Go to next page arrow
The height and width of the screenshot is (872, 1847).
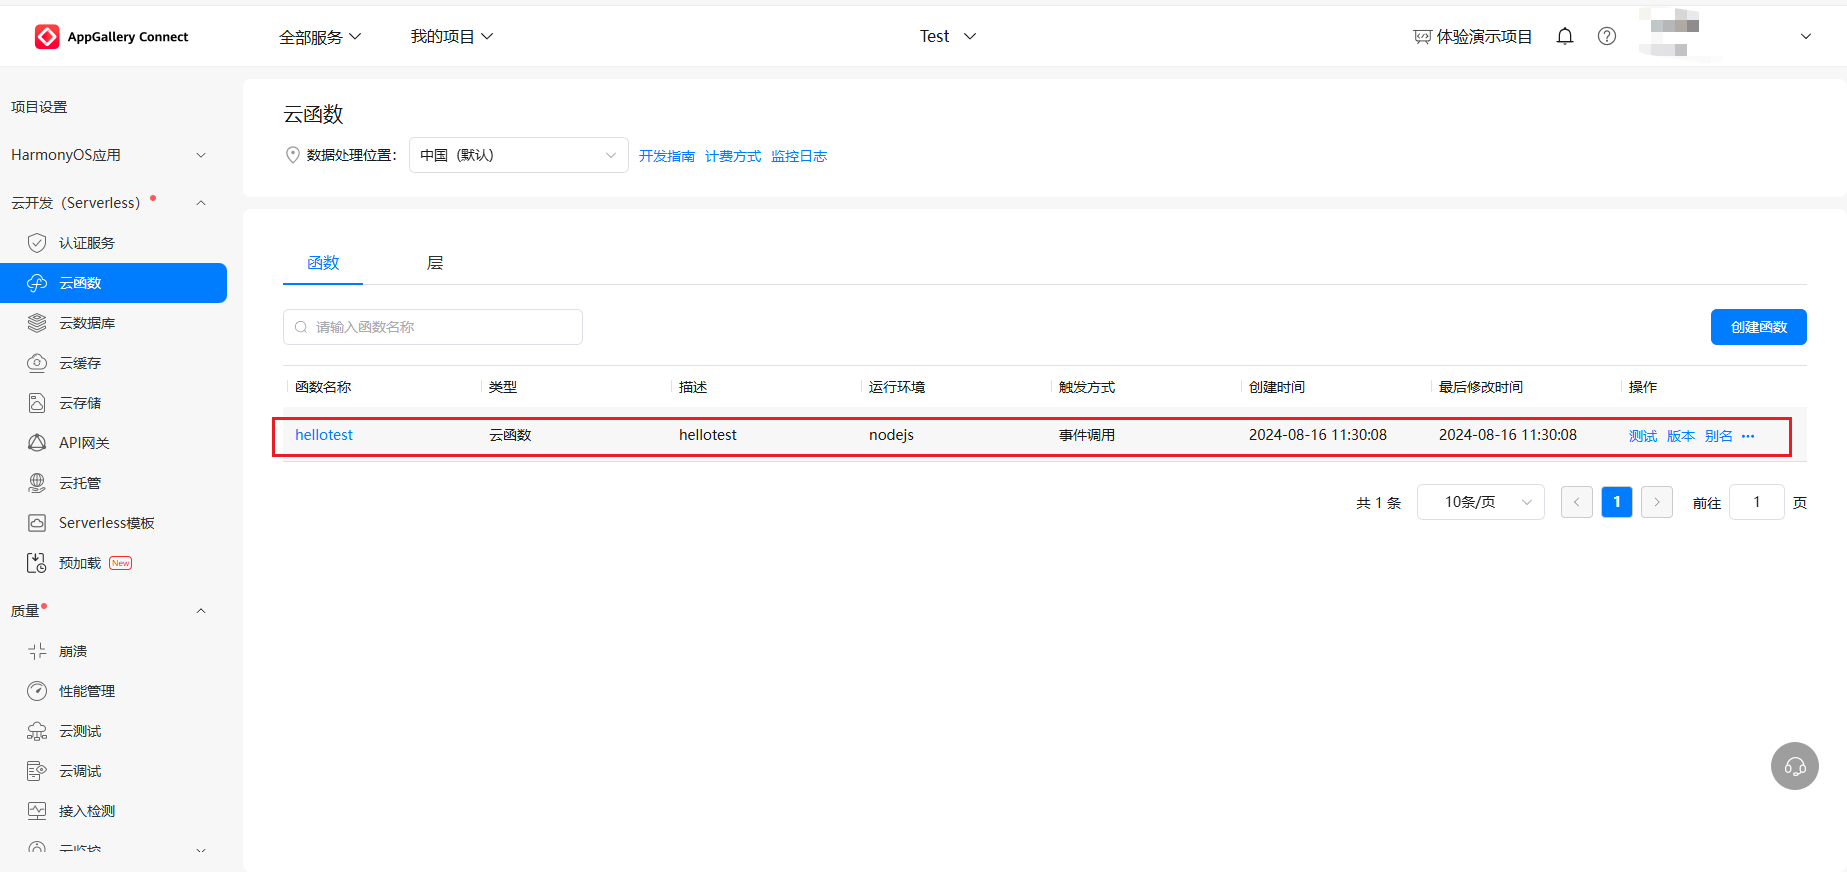[x=1657, y=502]
